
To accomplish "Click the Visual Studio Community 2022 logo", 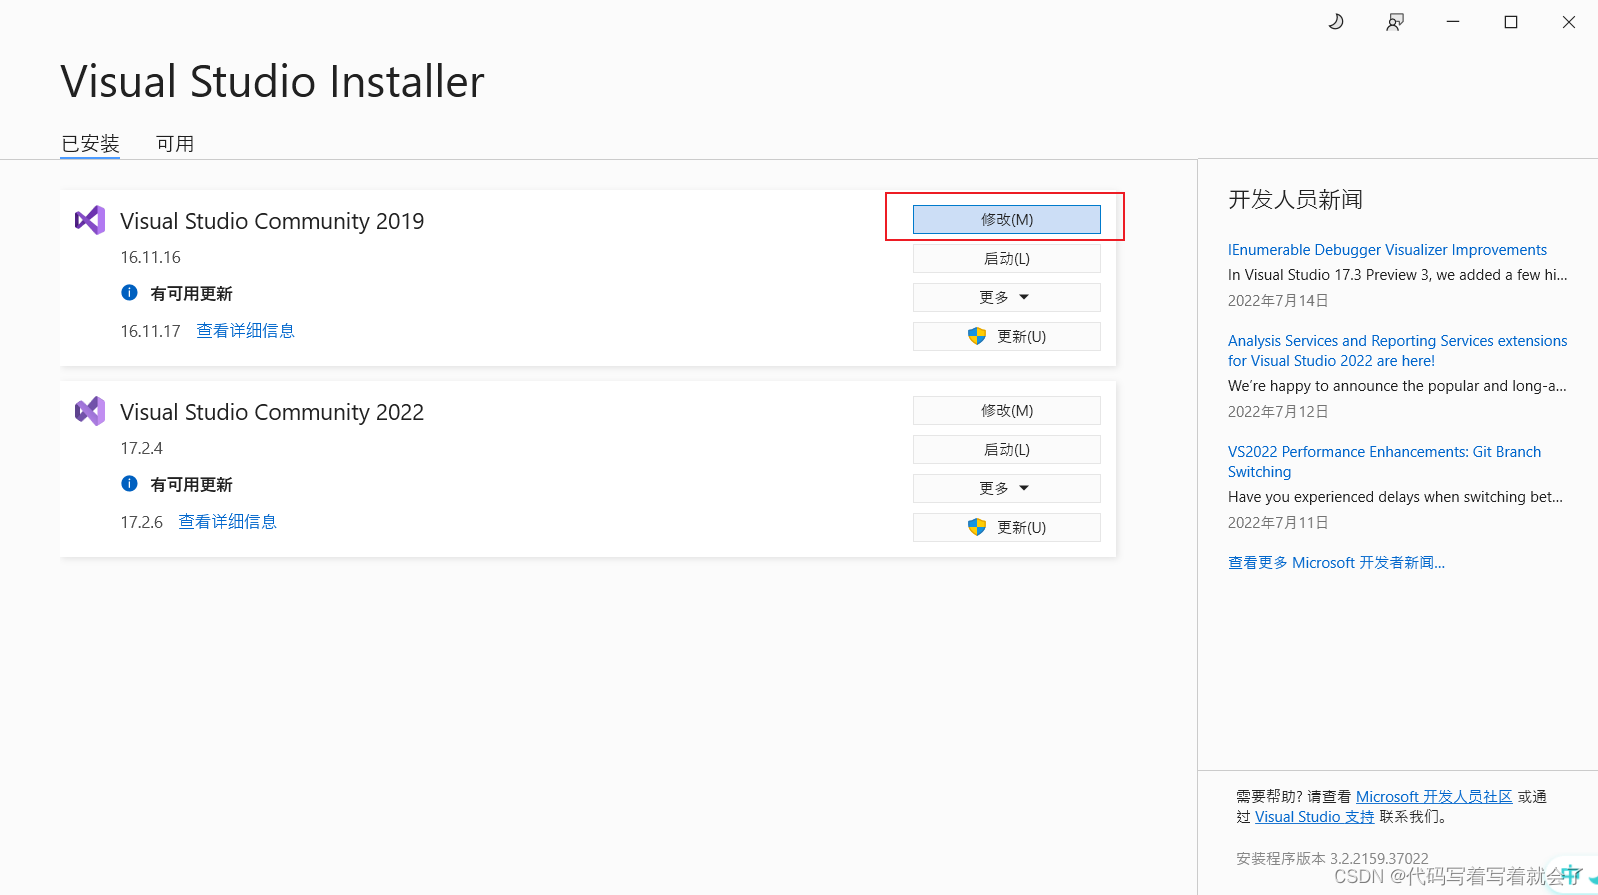I will point(90,411).
